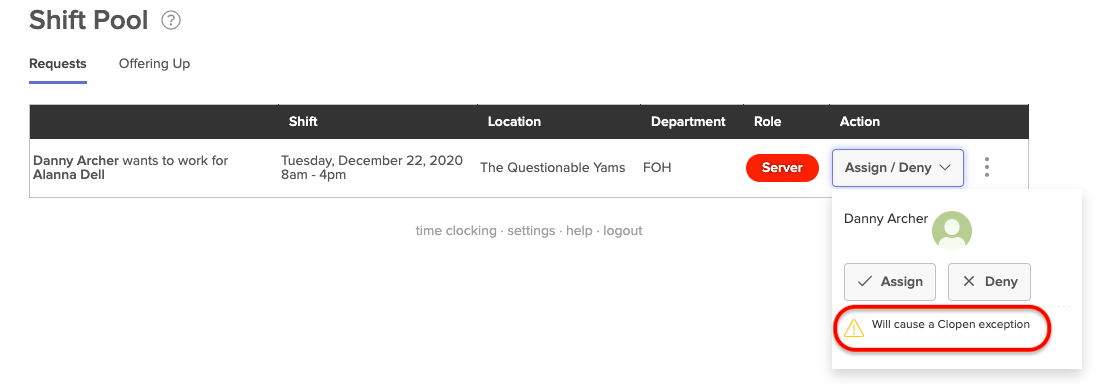The image size is (1098, 384).
Task: Switch to the Offering Up tab
Action: (x=154, y=64)
